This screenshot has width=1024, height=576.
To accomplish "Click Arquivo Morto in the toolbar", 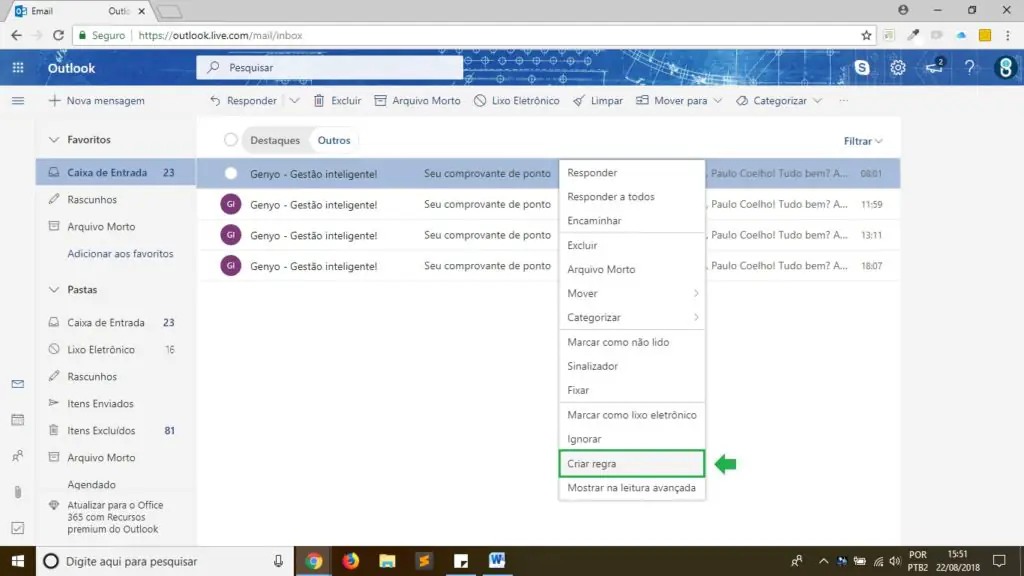I will tap(417, 101).
